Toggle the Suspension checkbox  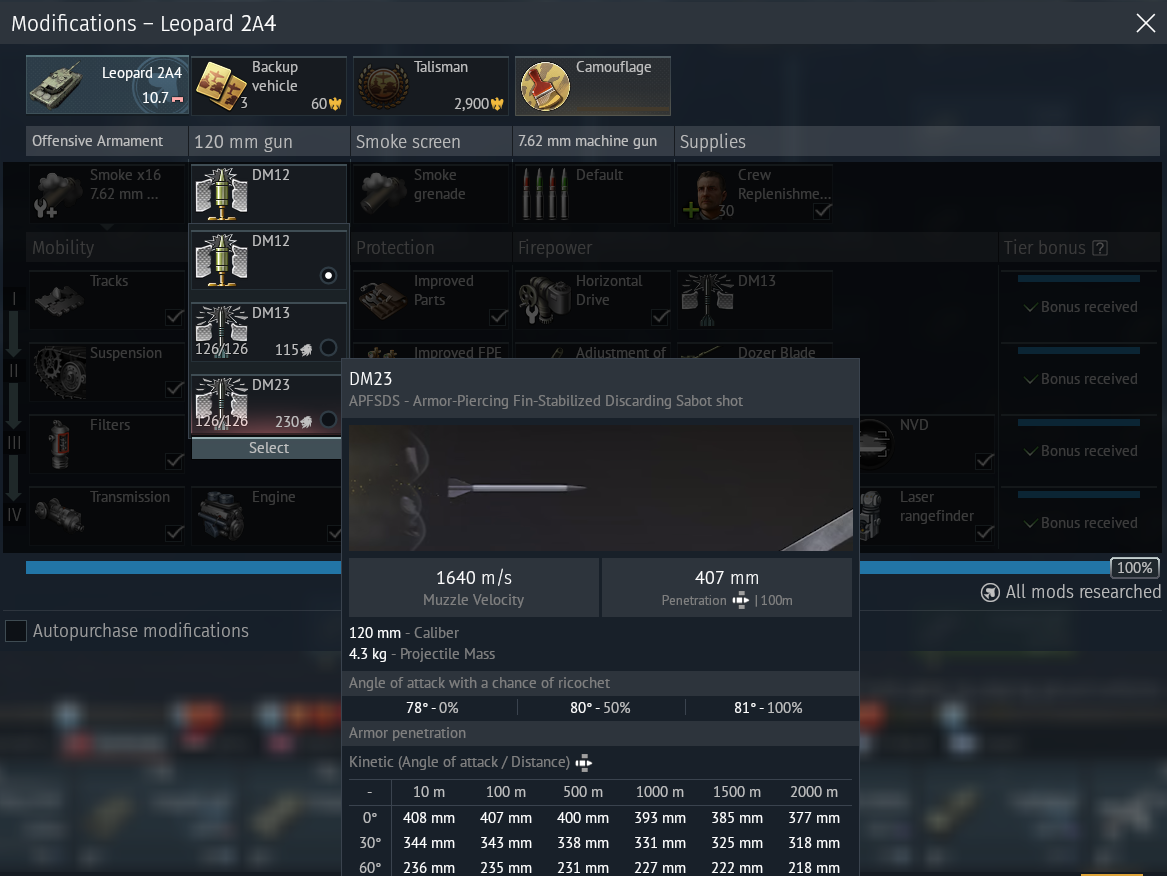point(174,389)
